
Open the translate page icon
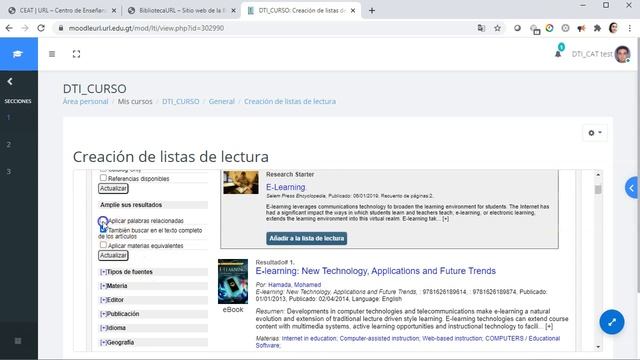point(481,28)
